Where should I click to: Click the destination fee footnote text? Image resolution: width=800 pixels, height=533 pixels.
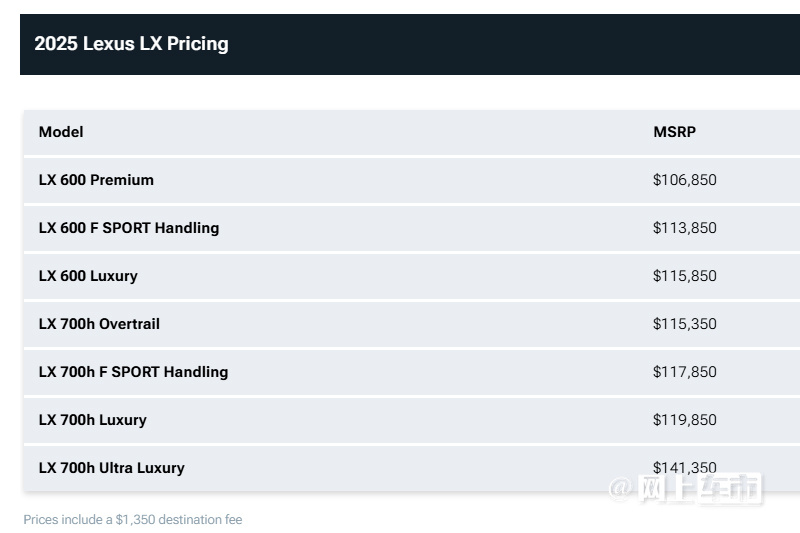point(133,520)
